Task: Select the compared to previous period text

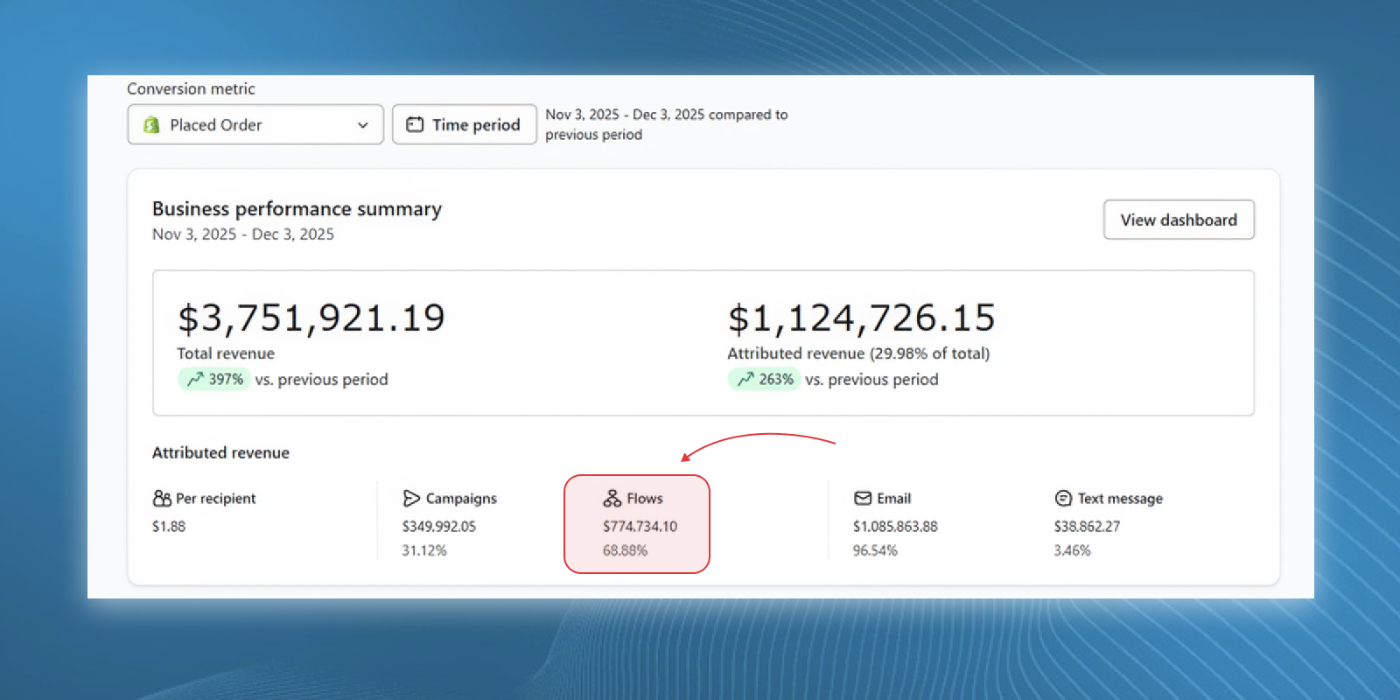Action: pos(666,124)
